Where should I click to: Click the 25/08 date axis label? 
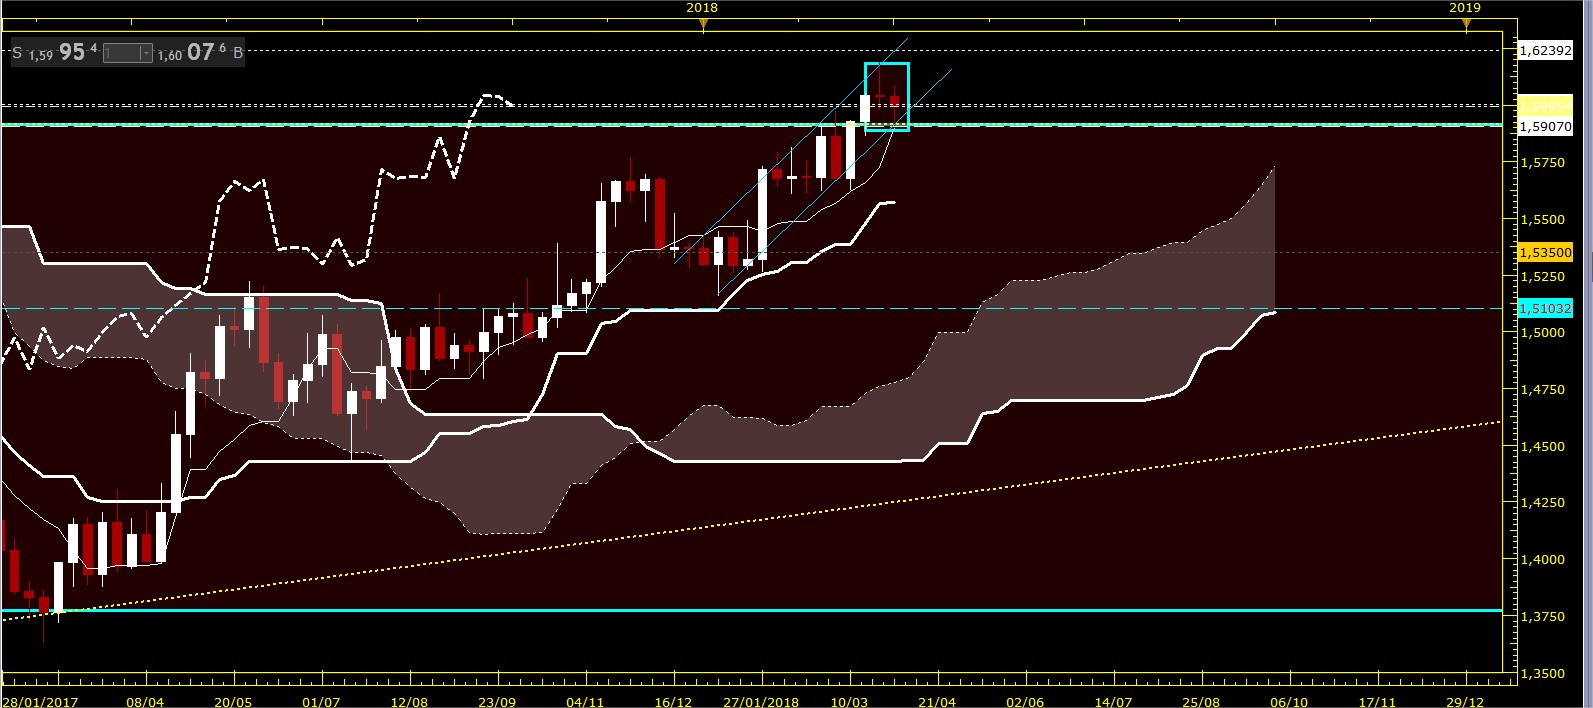(x=1201, y=701)
